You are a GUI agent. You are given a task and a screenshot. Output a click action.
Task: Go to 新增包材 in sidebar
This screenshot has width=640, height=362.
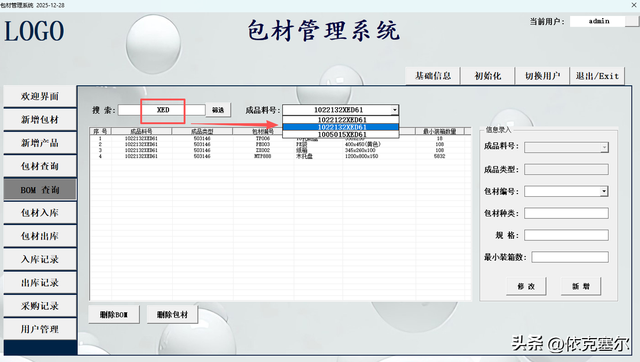pyautogui.click(x=40, y=120)
